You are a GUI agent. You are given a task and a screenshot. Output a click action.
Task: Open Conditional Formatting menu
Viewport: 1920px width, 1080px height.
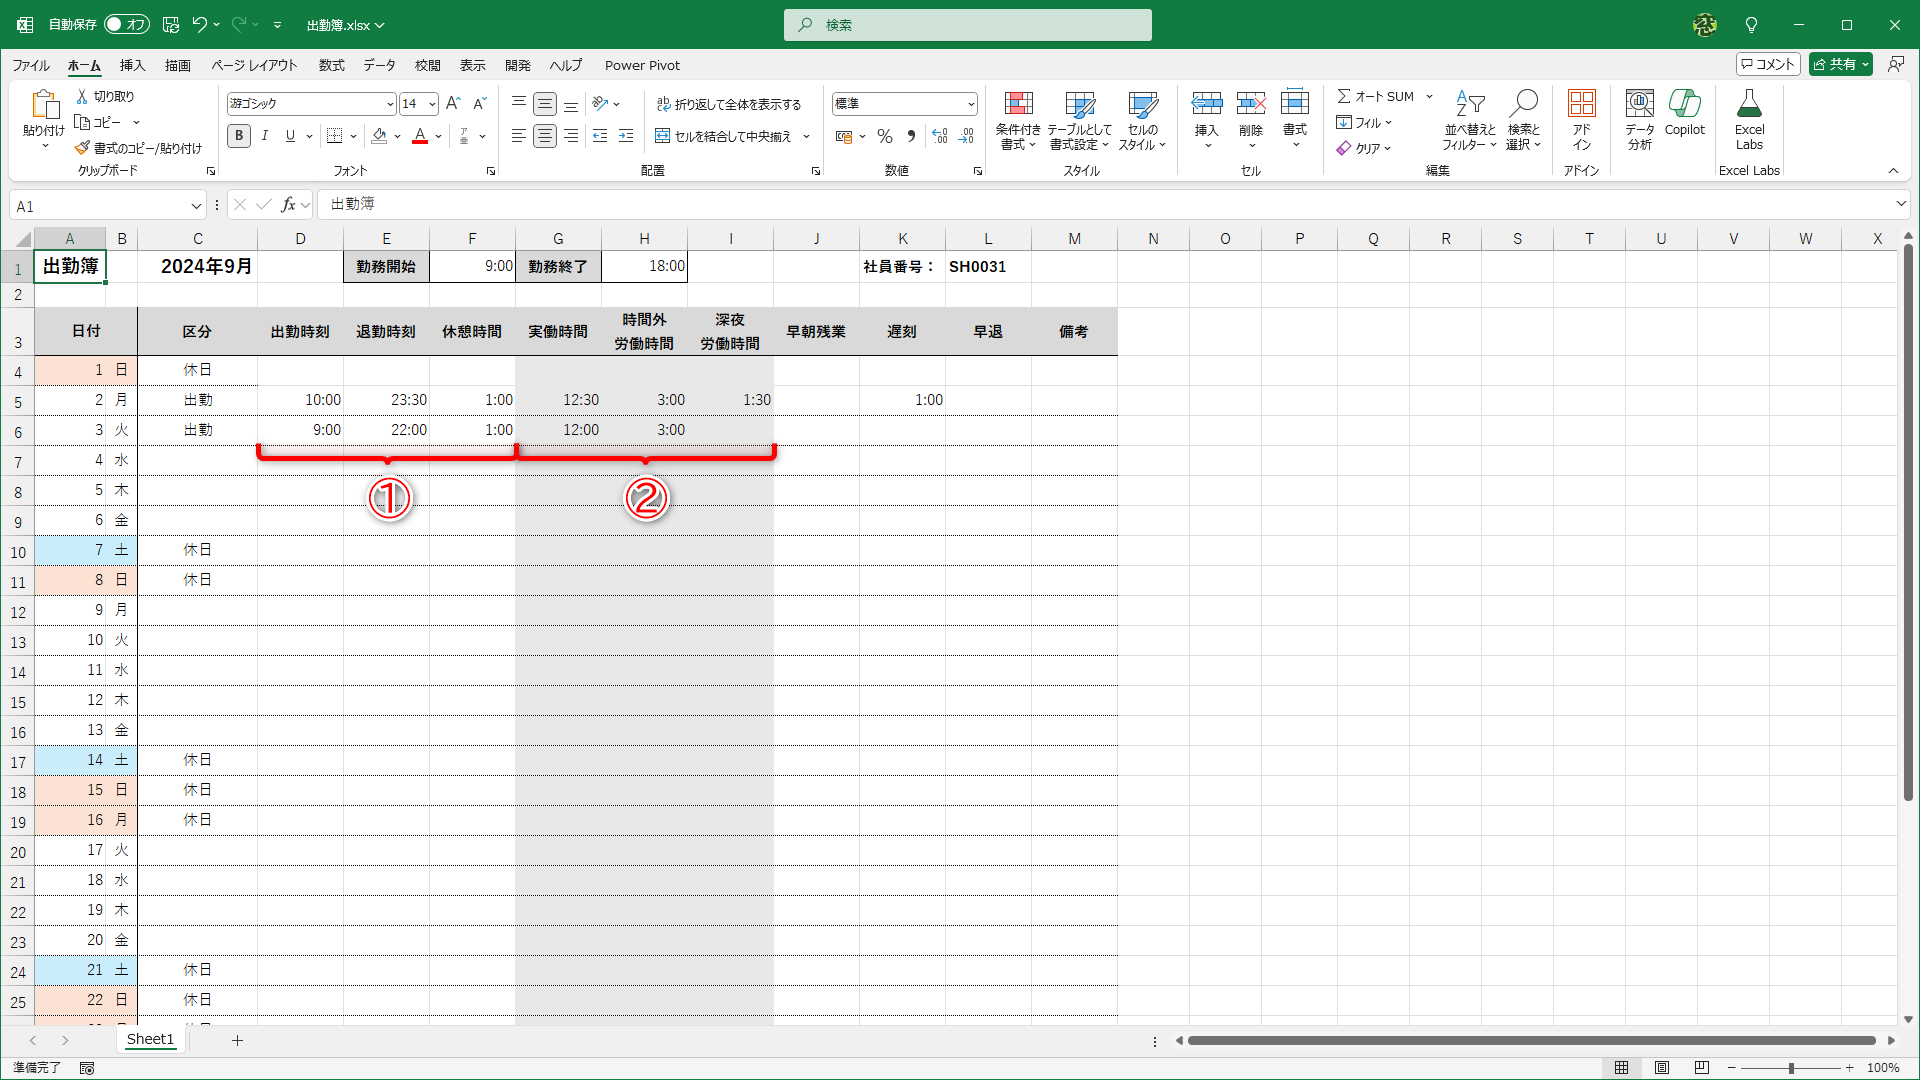coord(1018,121)
